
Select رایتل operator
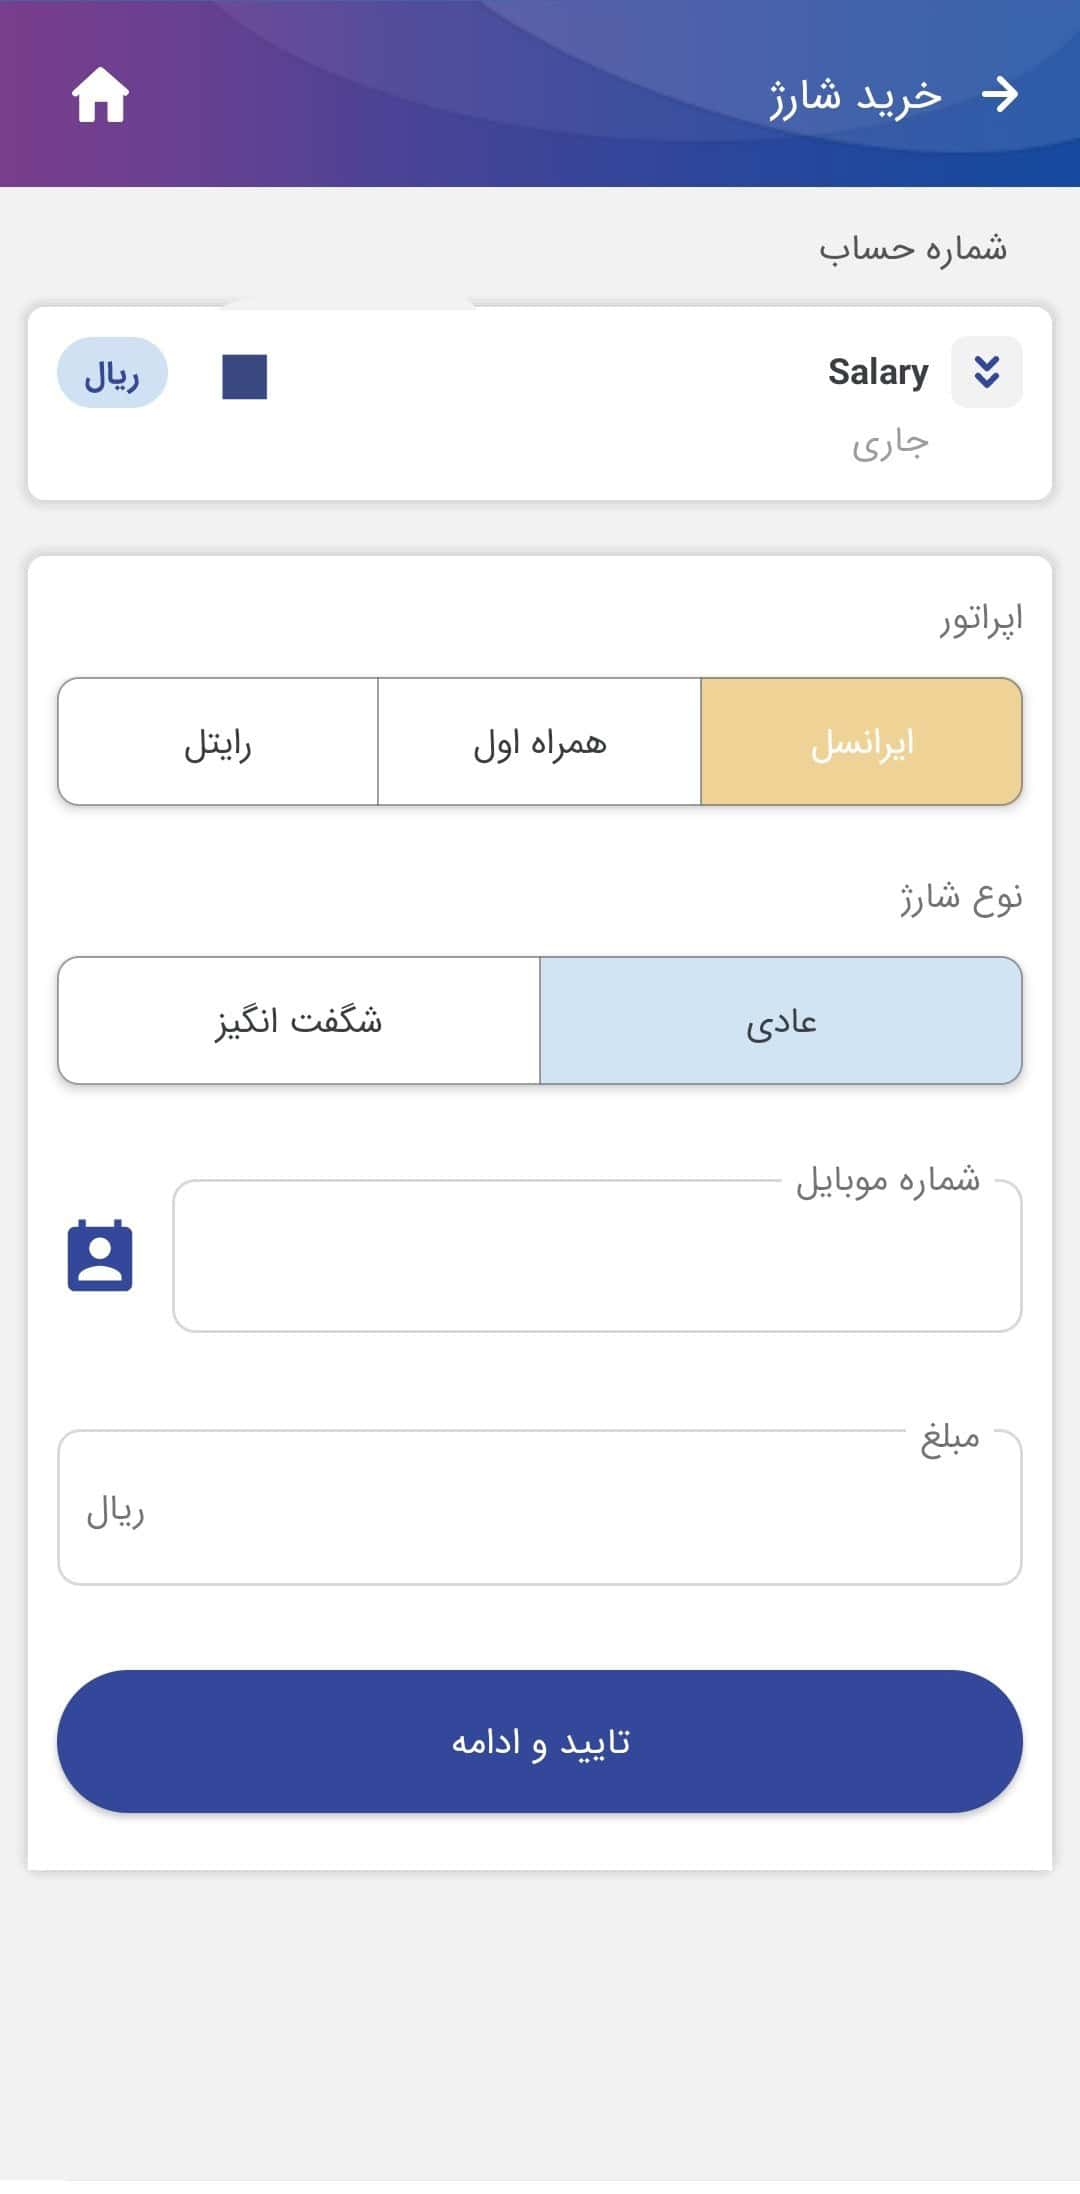tap(218, 742)
